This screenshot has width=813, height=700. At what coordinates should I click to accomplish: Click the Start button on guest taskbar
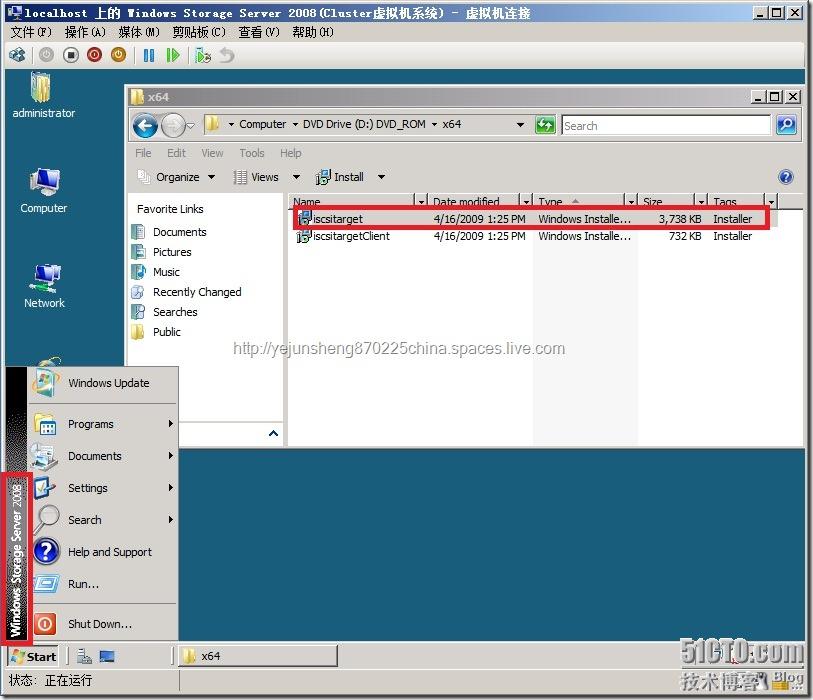tap(33, 657)
